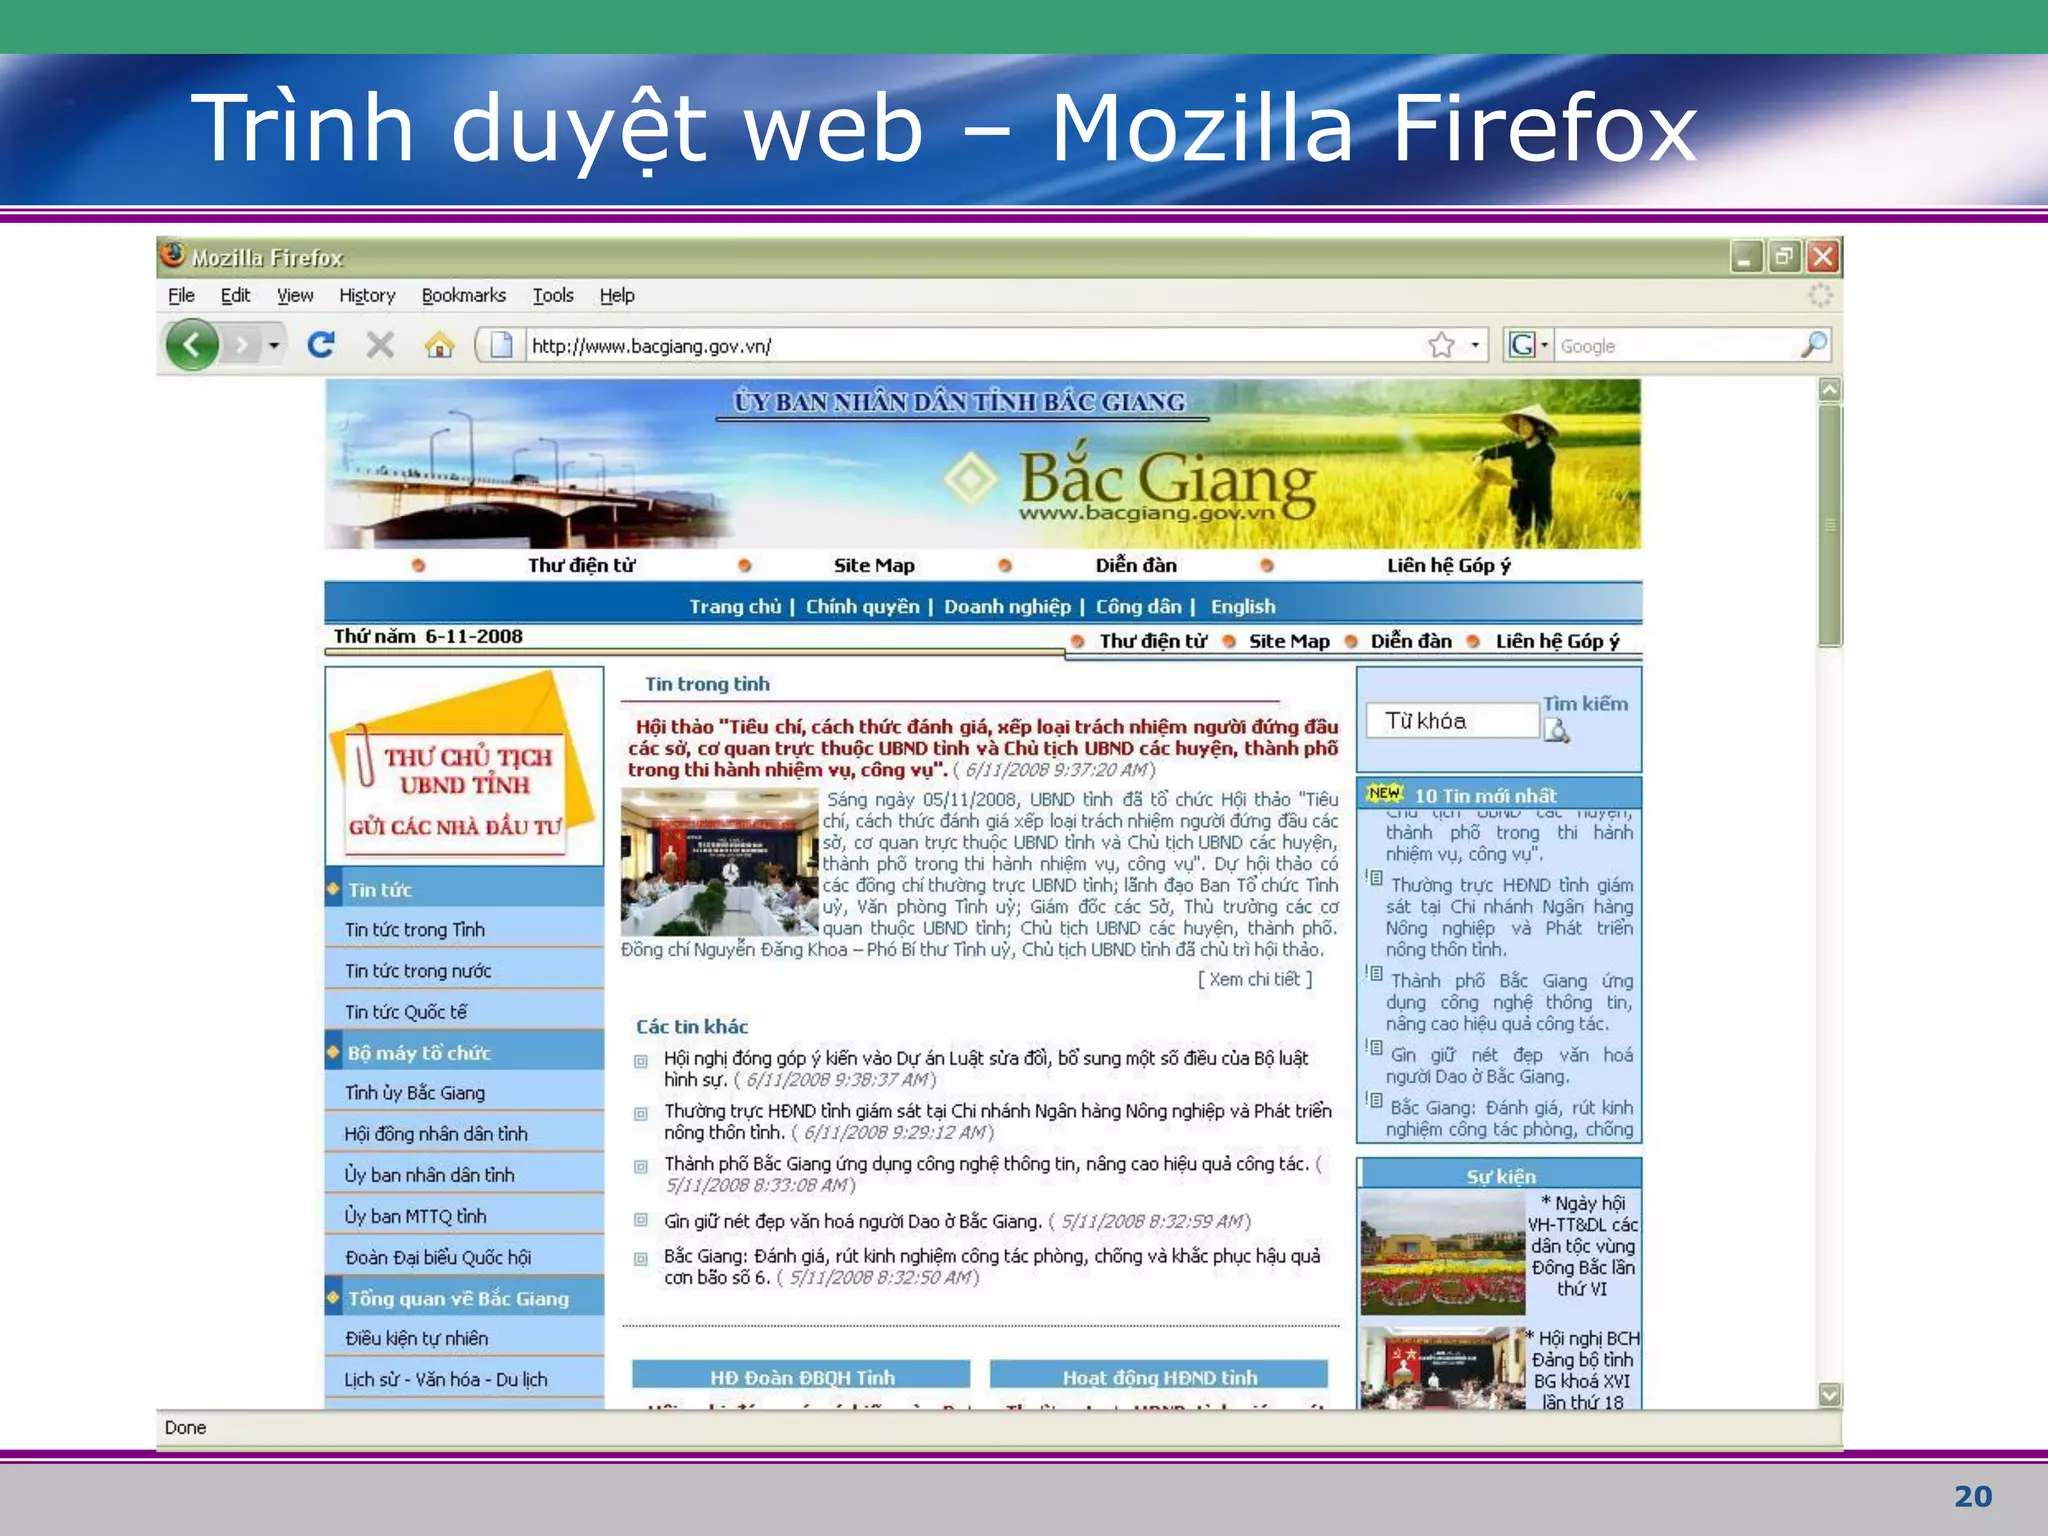Viewport: 2048px width, 1536px height.
Task: Open Ủy ban nhân dân tỉnh
Action: [x=430, y=1175]
